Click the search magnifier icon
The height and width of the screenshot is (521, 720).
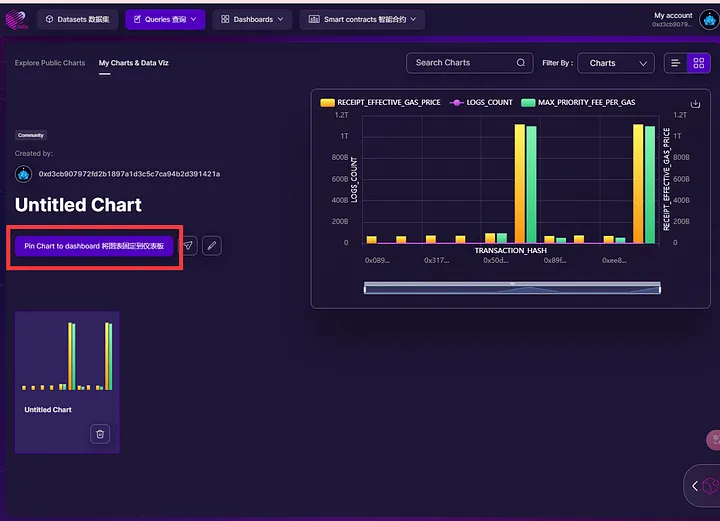point(521,63)
